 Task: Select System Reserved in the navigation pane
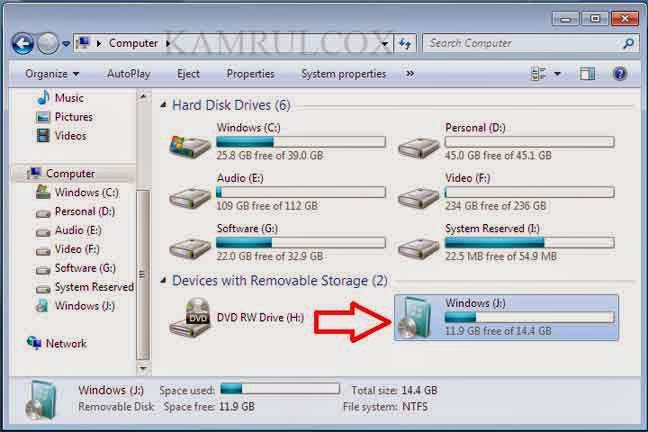tap(94, 287)
